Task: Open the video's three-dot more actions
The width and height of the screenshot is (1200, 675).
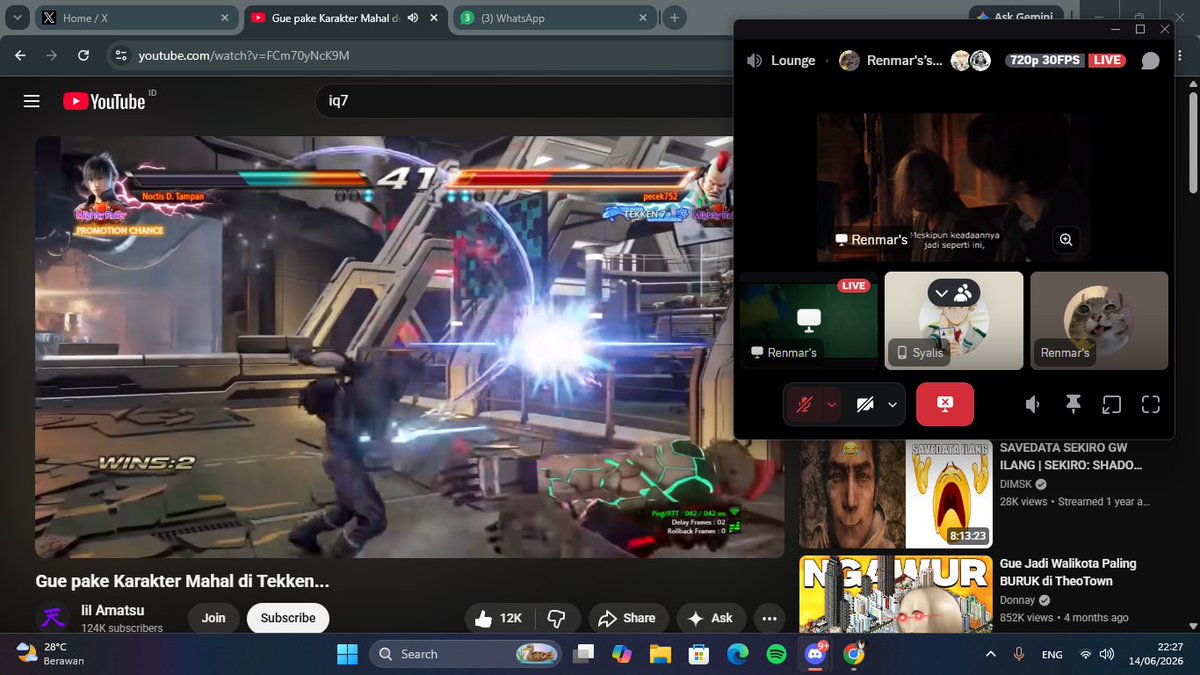Action: 769,618
